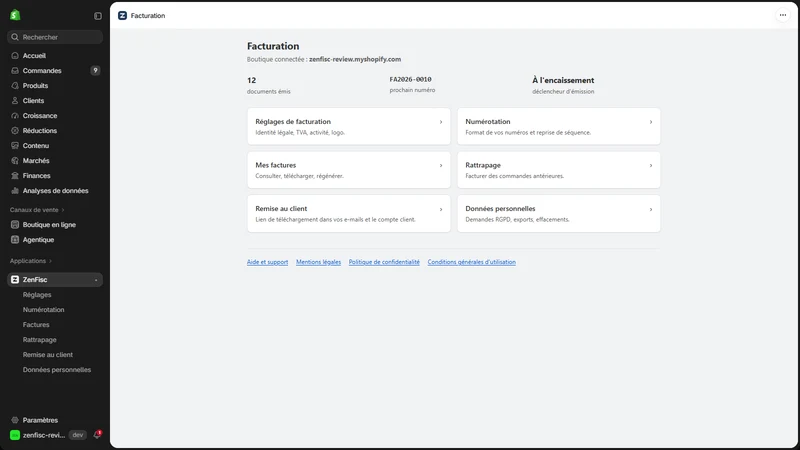Click the Marchés globe icon

[15, 161]
